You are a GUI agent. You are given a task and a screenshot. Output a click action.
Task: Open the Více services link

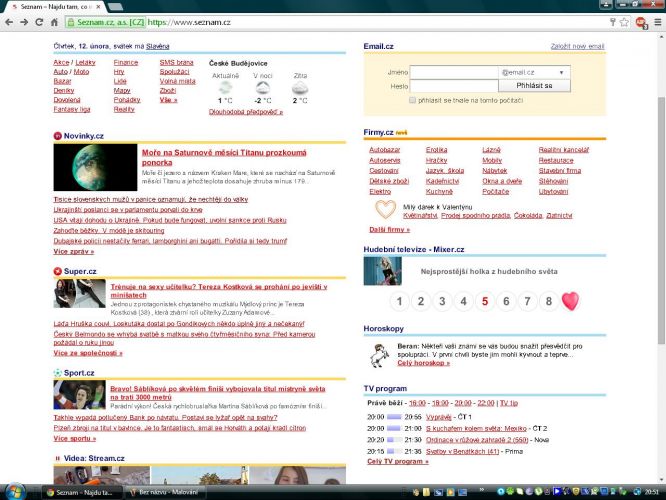pos(168,100)
